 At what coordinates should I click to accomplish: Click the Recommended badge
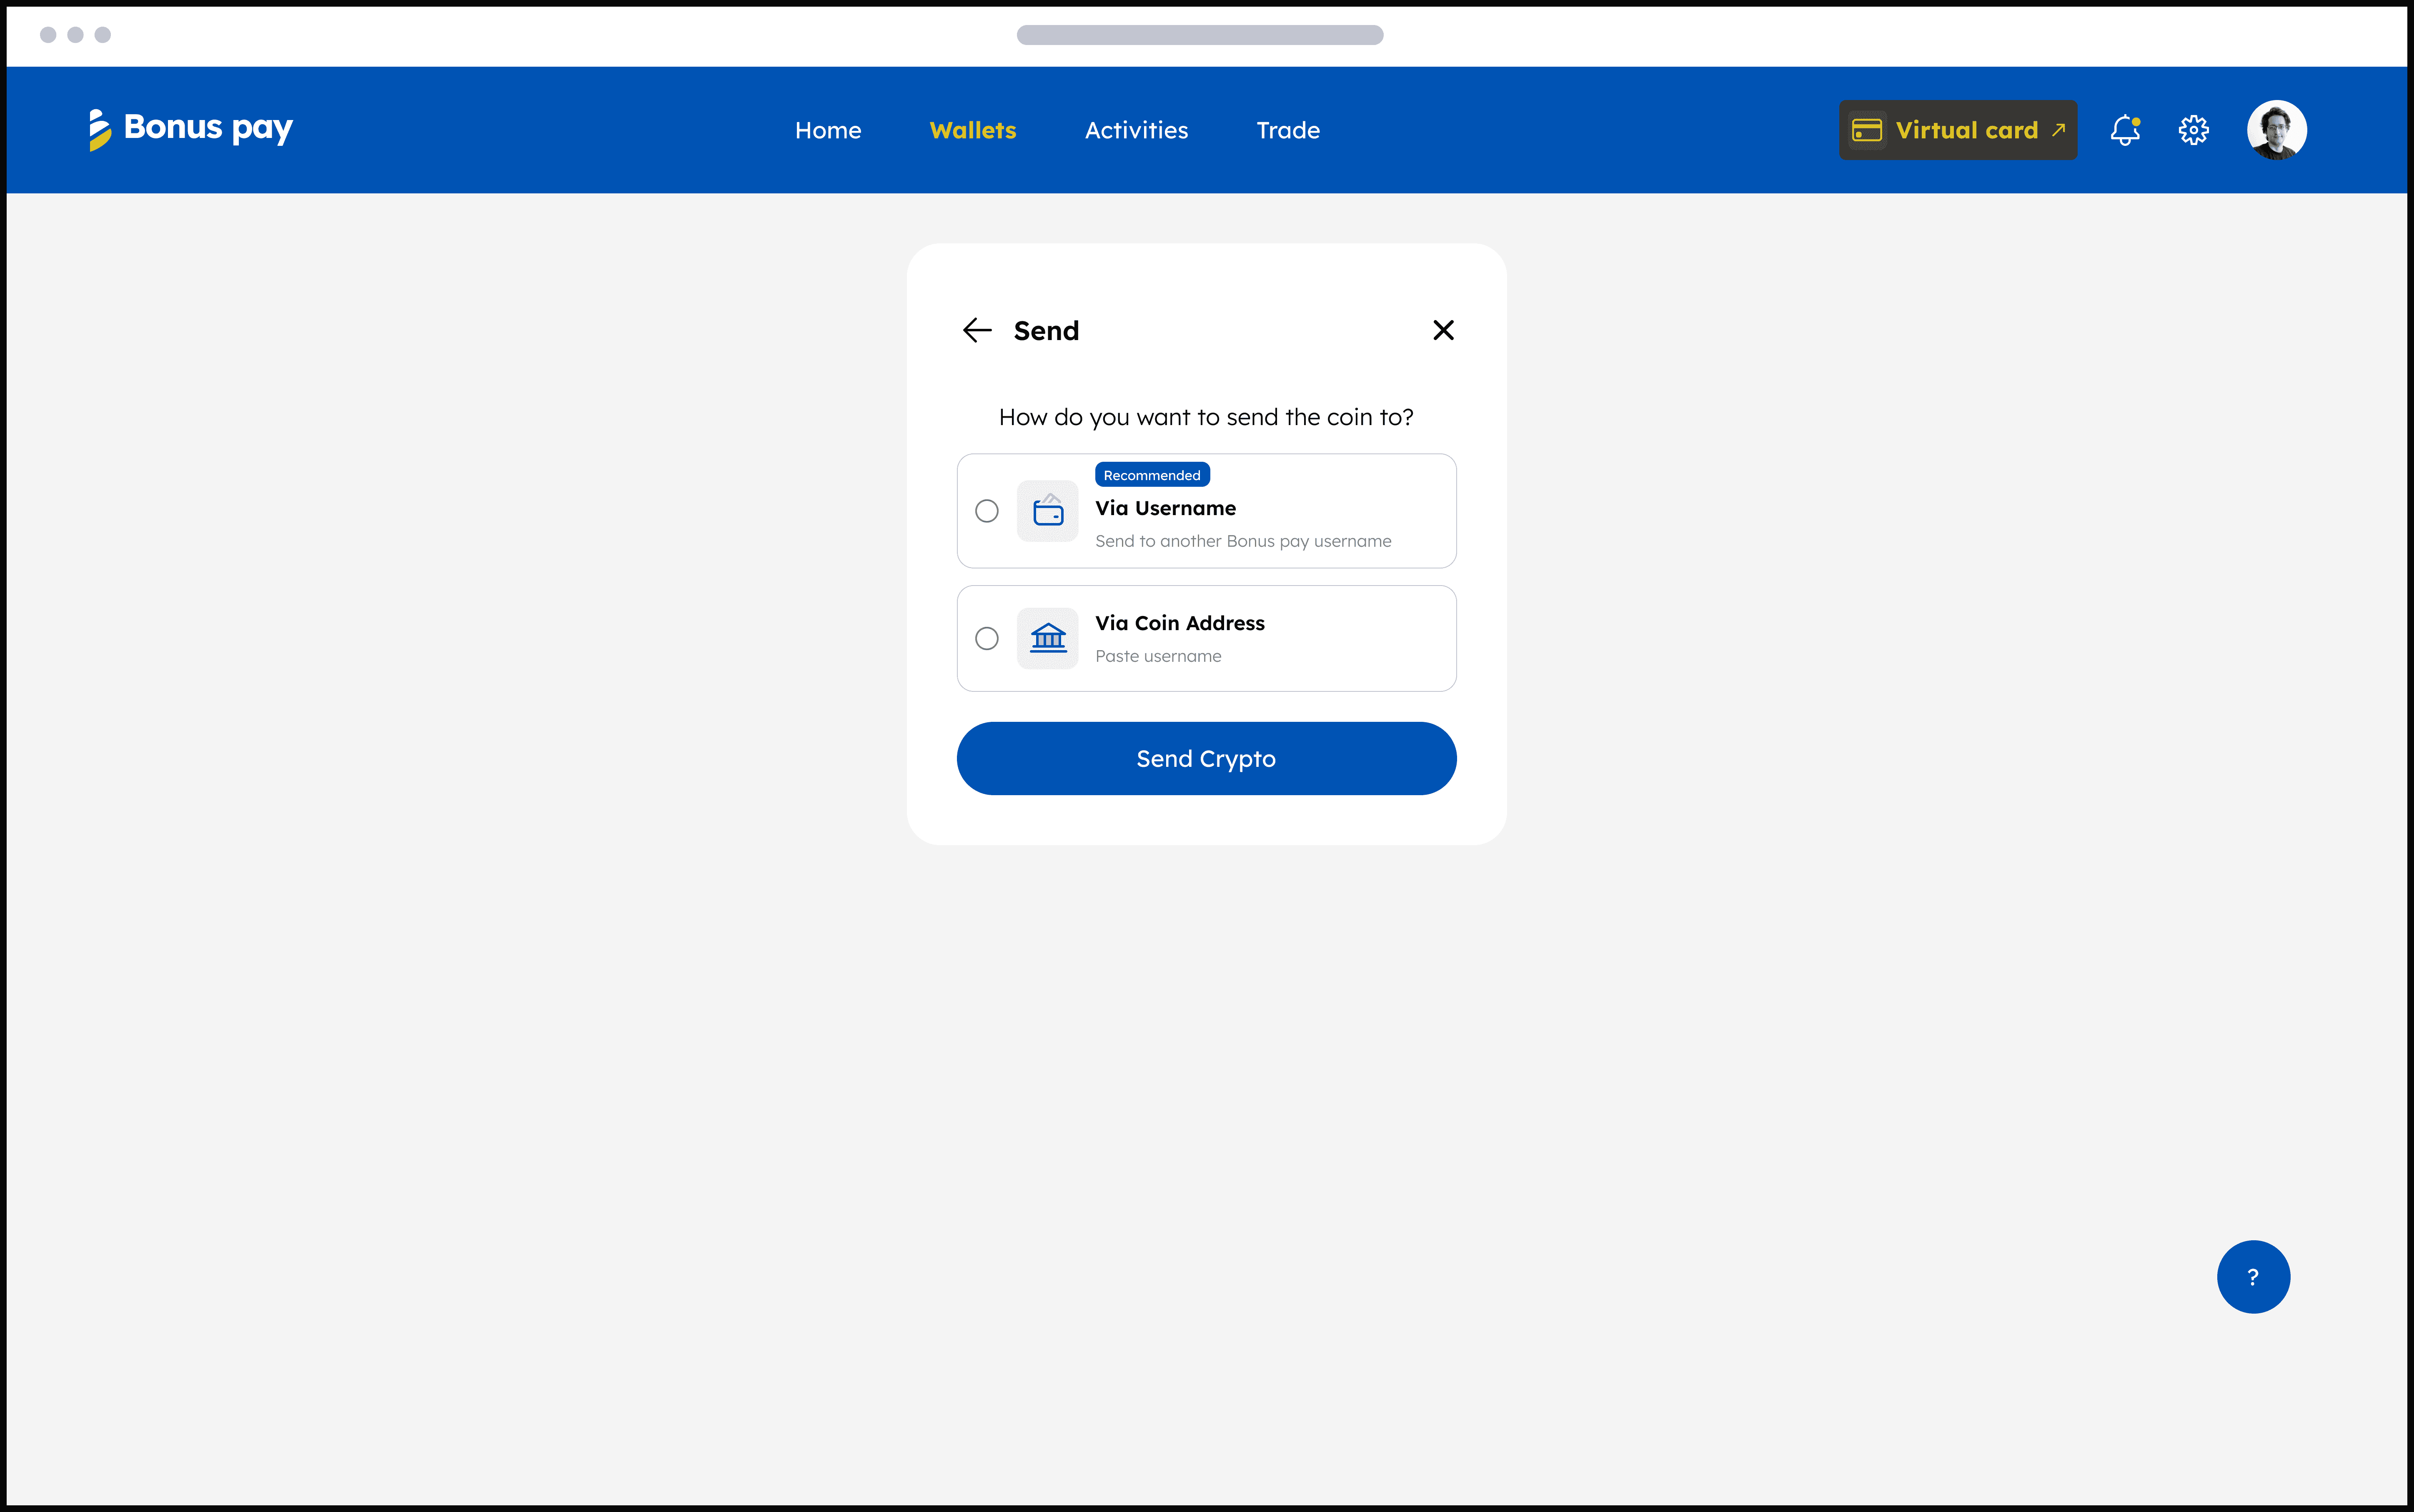1152,475
